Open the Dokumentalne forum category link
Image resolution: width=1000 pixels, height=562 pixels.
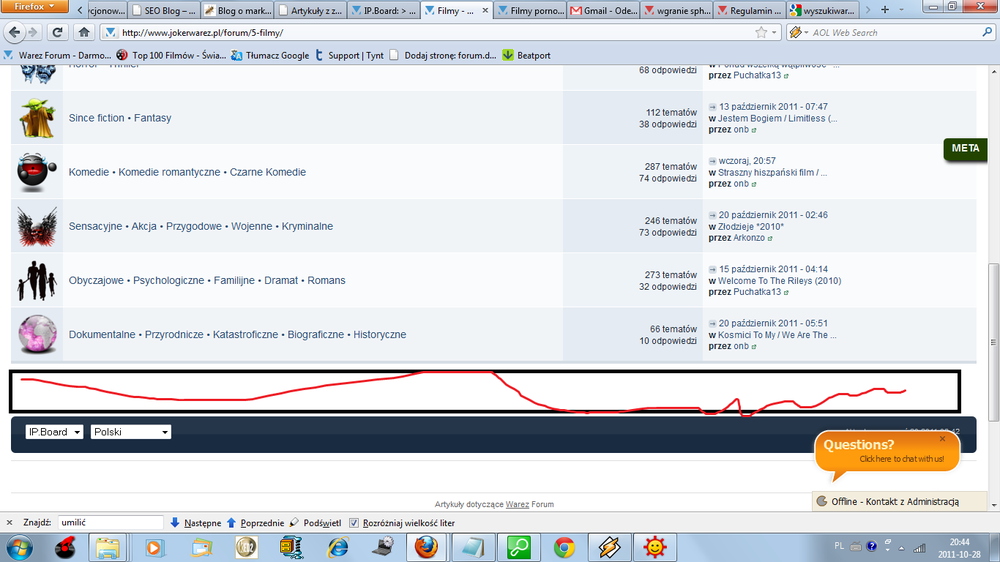coord(102,334)
